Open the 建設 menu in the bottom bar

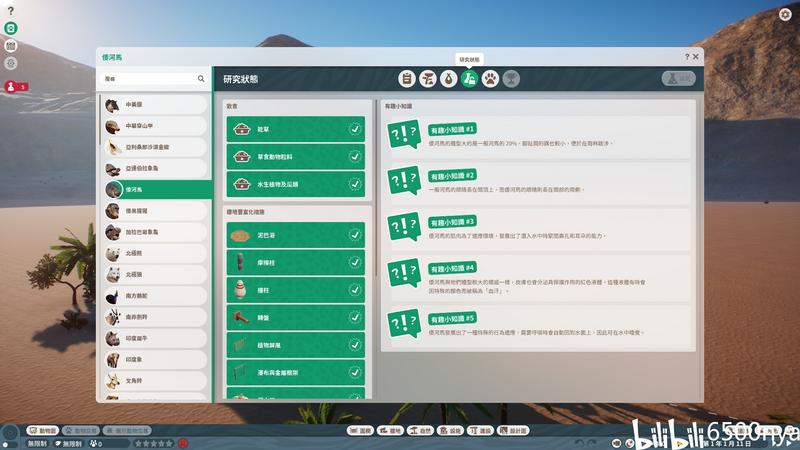point(481,431)
